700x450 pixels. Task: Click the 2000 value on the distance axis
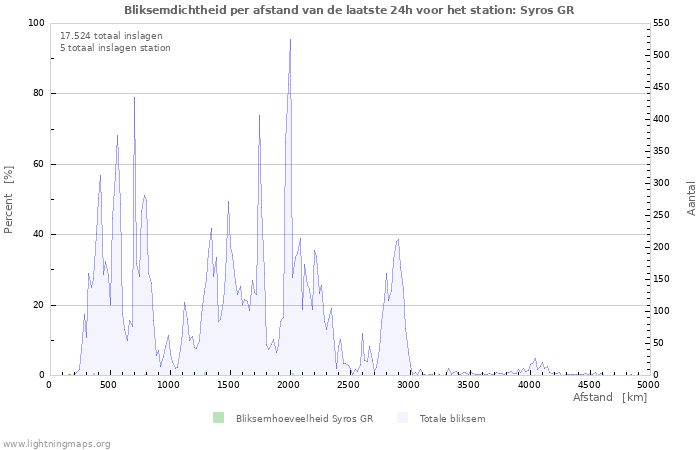pos(288,385)
